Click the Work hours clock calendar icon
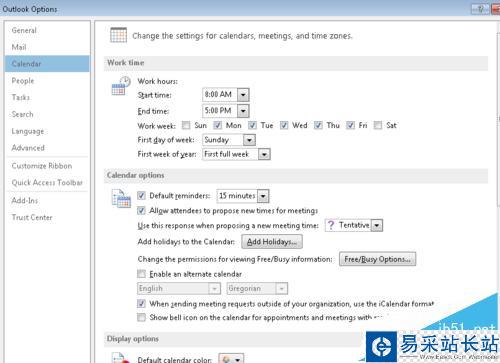The height and width of the screenshot is (363, 500). [x=121, y=86]
